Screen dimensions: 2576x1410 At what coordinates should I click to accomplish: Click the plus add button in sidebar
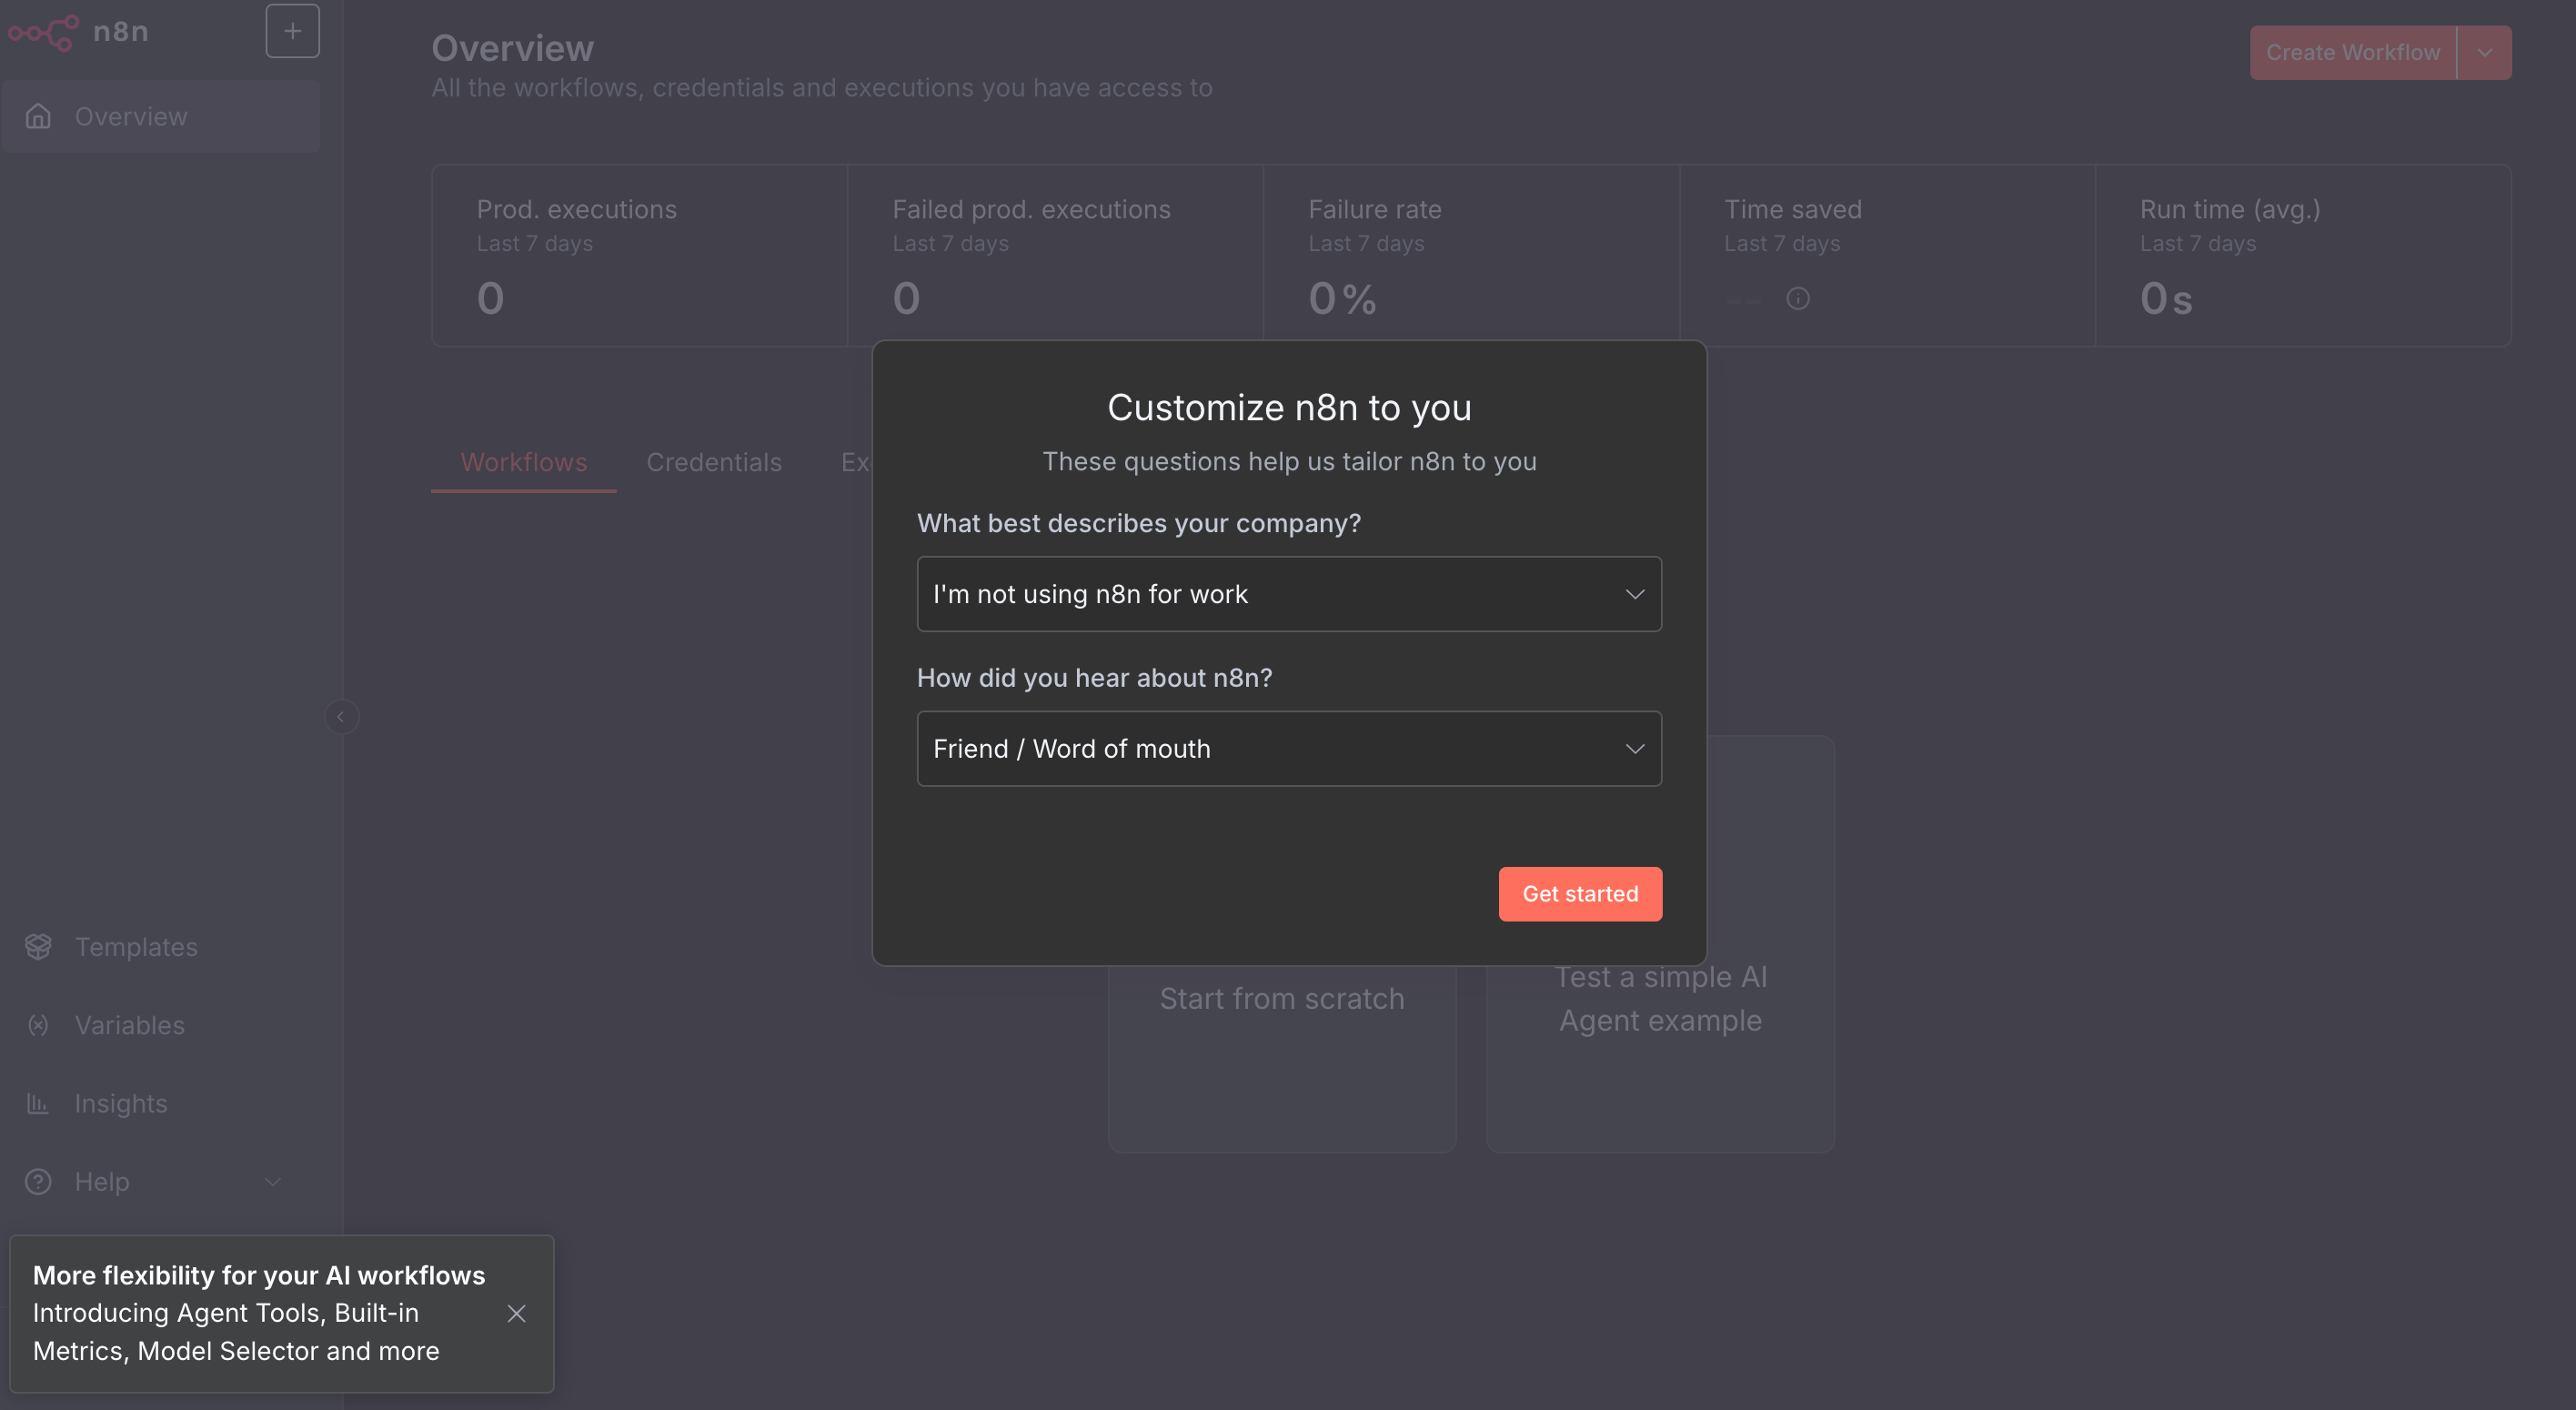pyautogui.click(x=292, y=31)
